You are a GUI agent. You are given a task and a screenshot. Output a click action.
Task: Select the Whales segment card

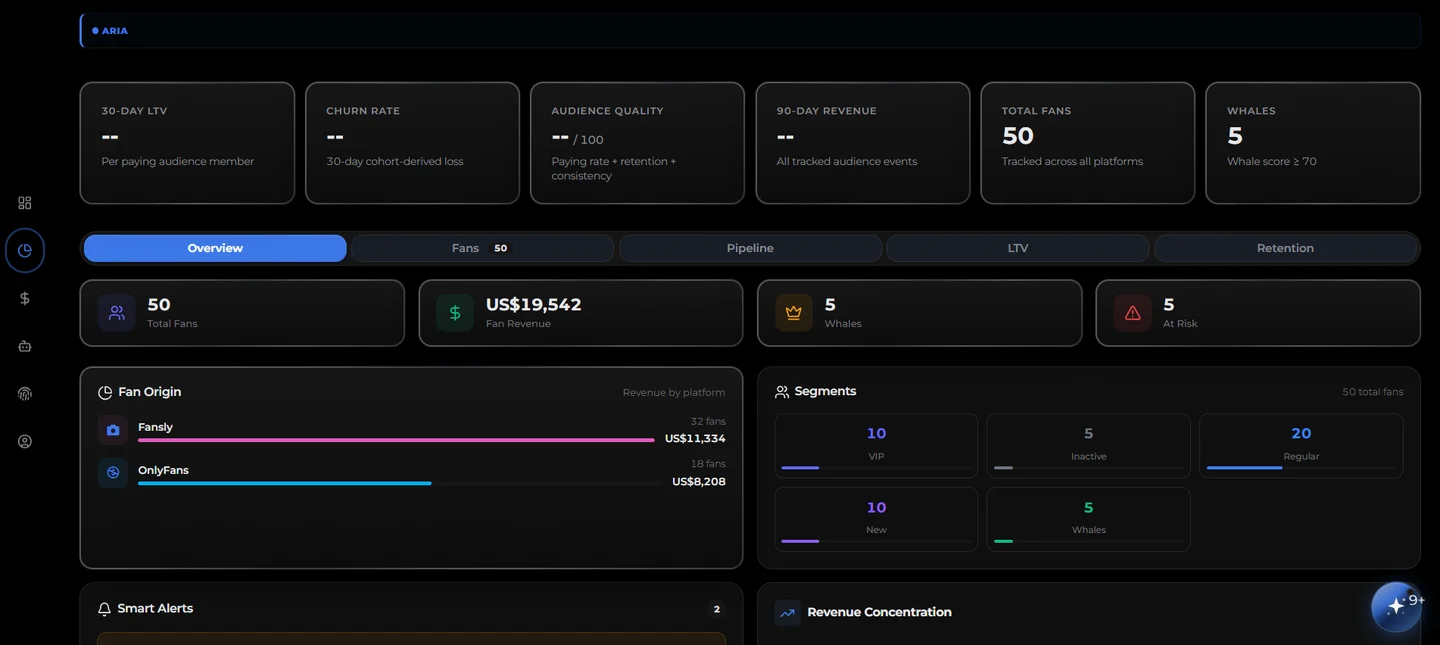click(x=1088, y=519)
